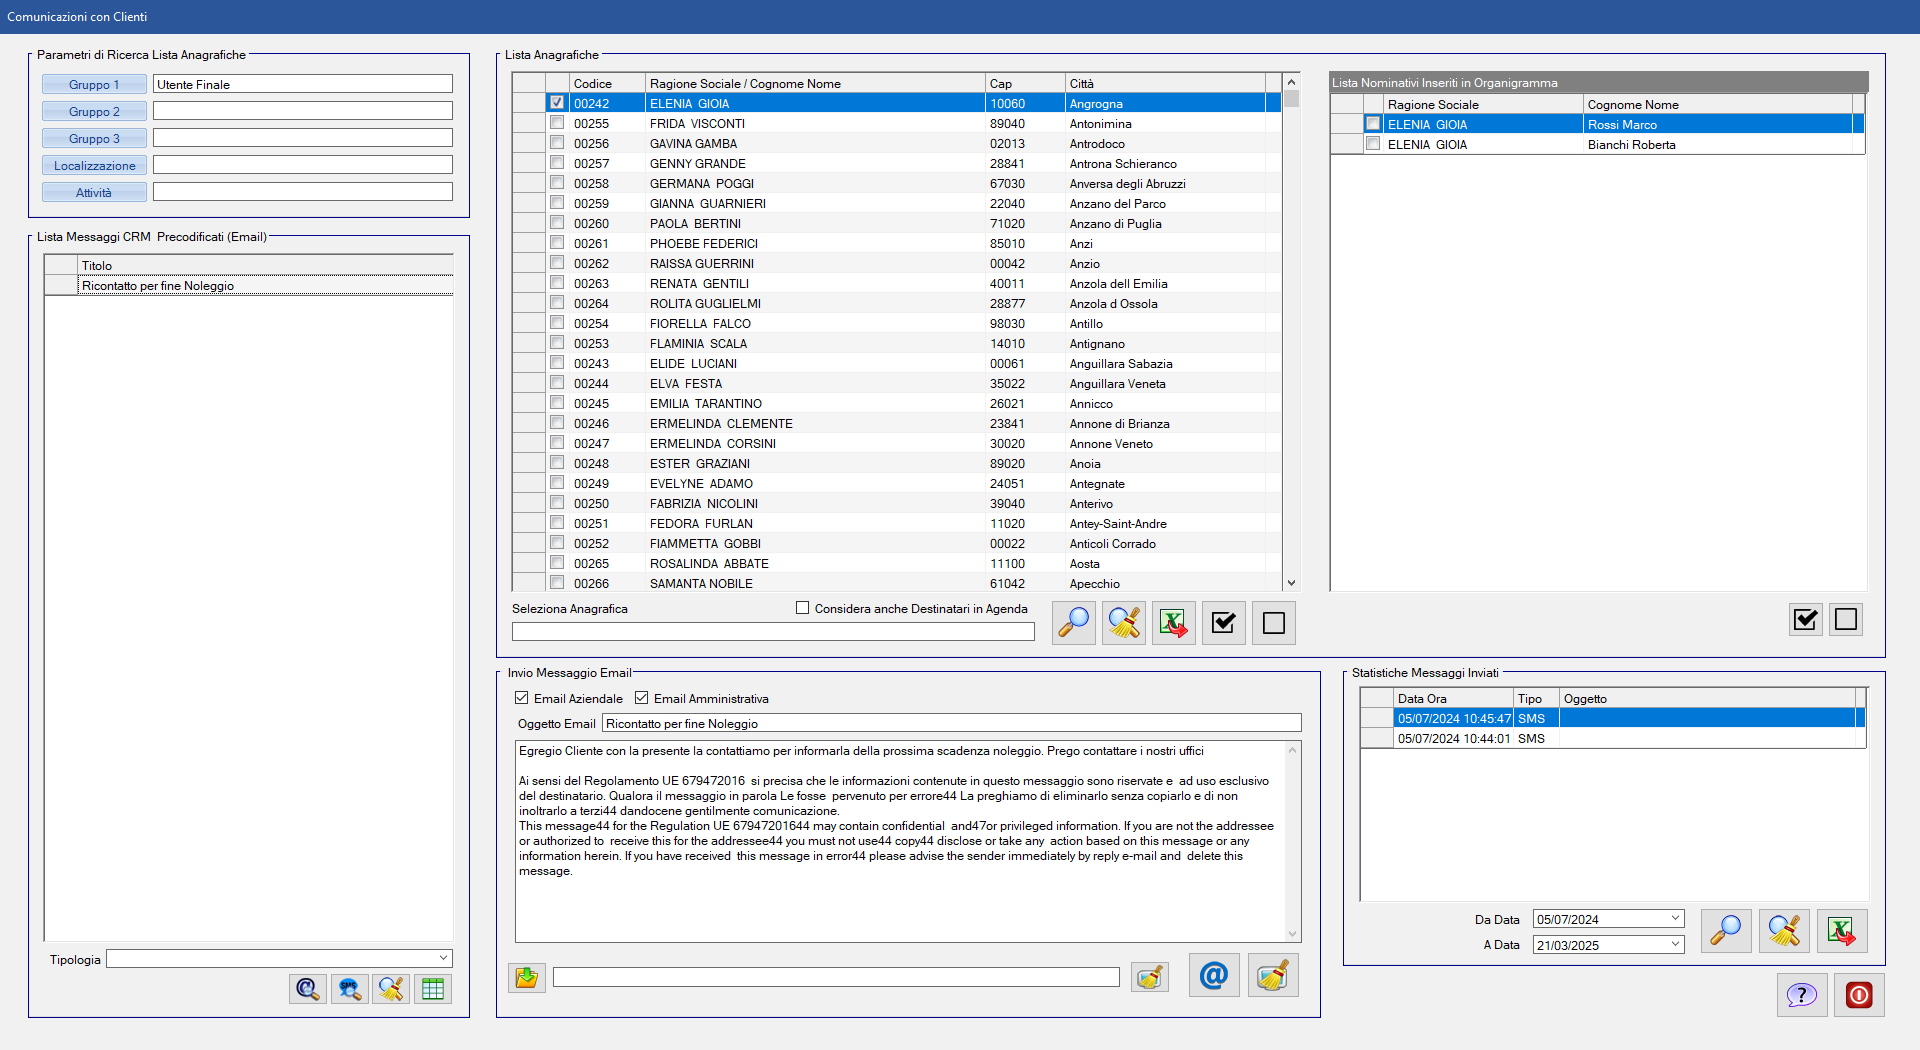Sort by the Città column header

tap(1163, 84)
